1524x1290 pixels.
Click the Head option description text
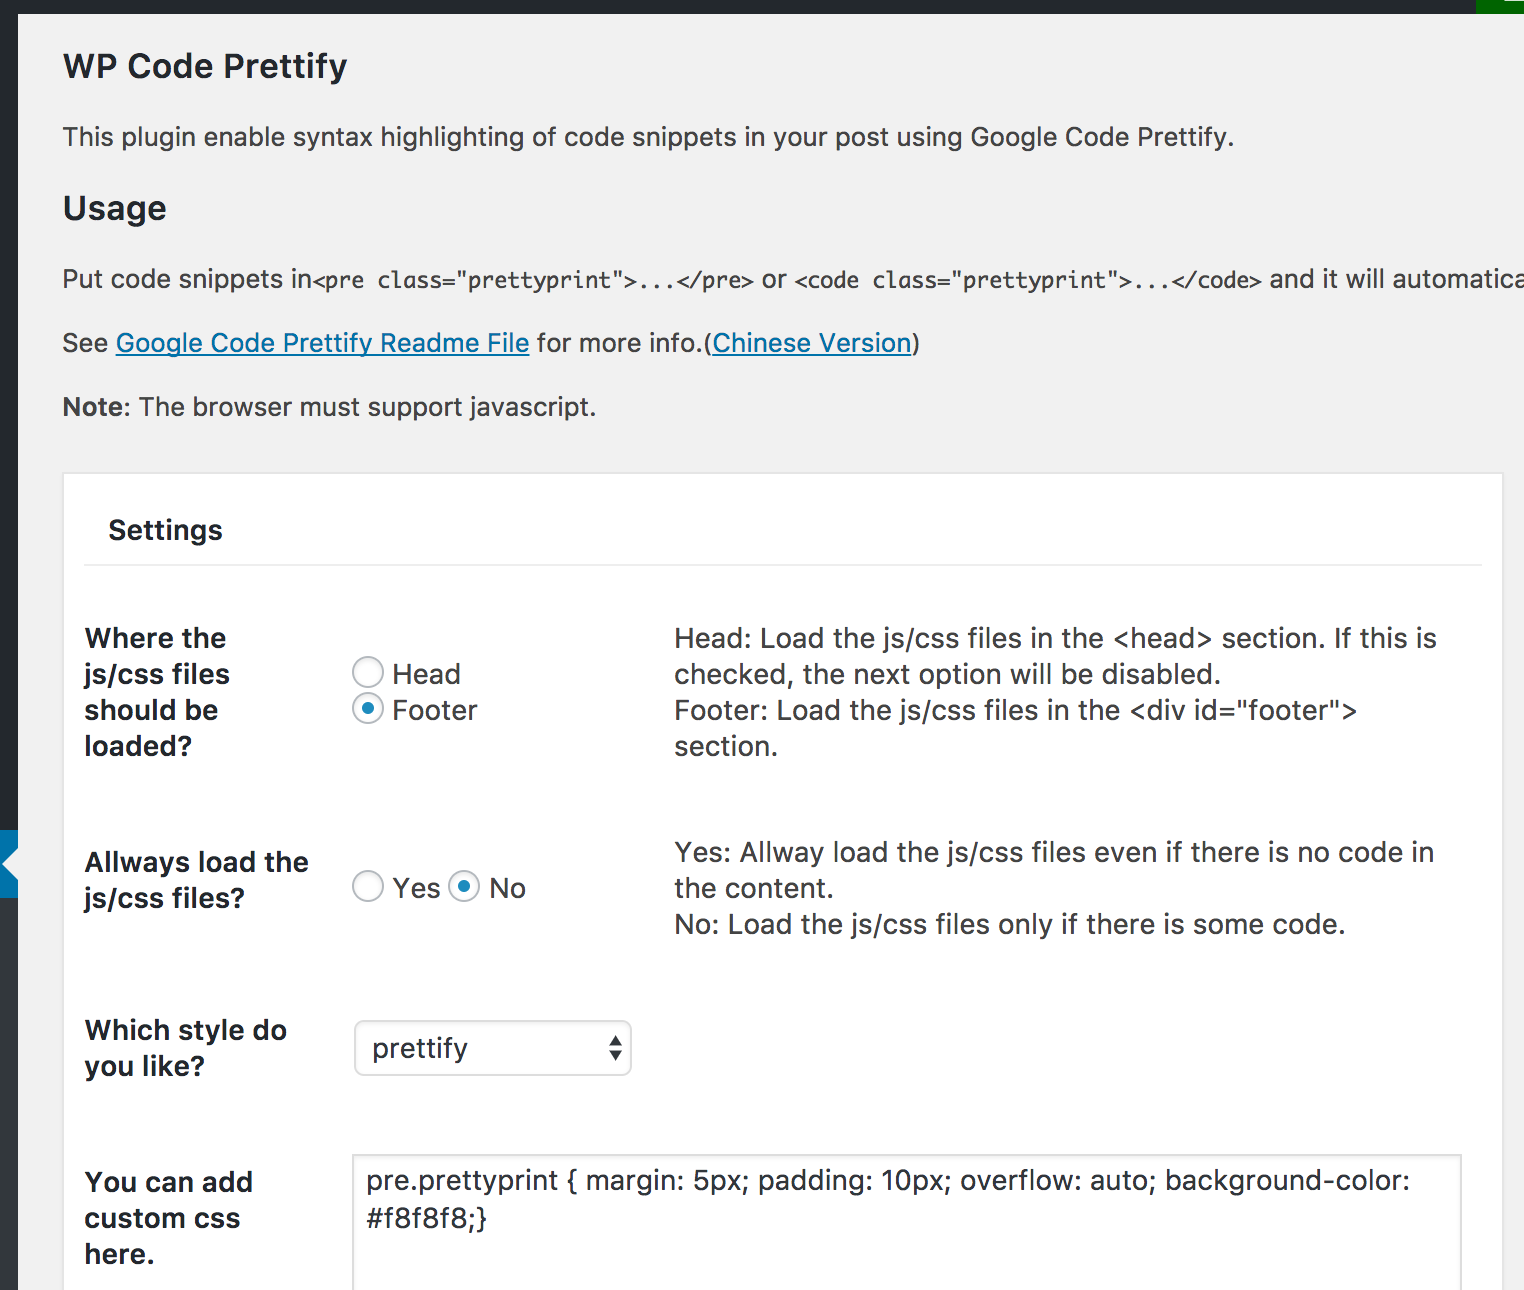[x=1055, y=656]
